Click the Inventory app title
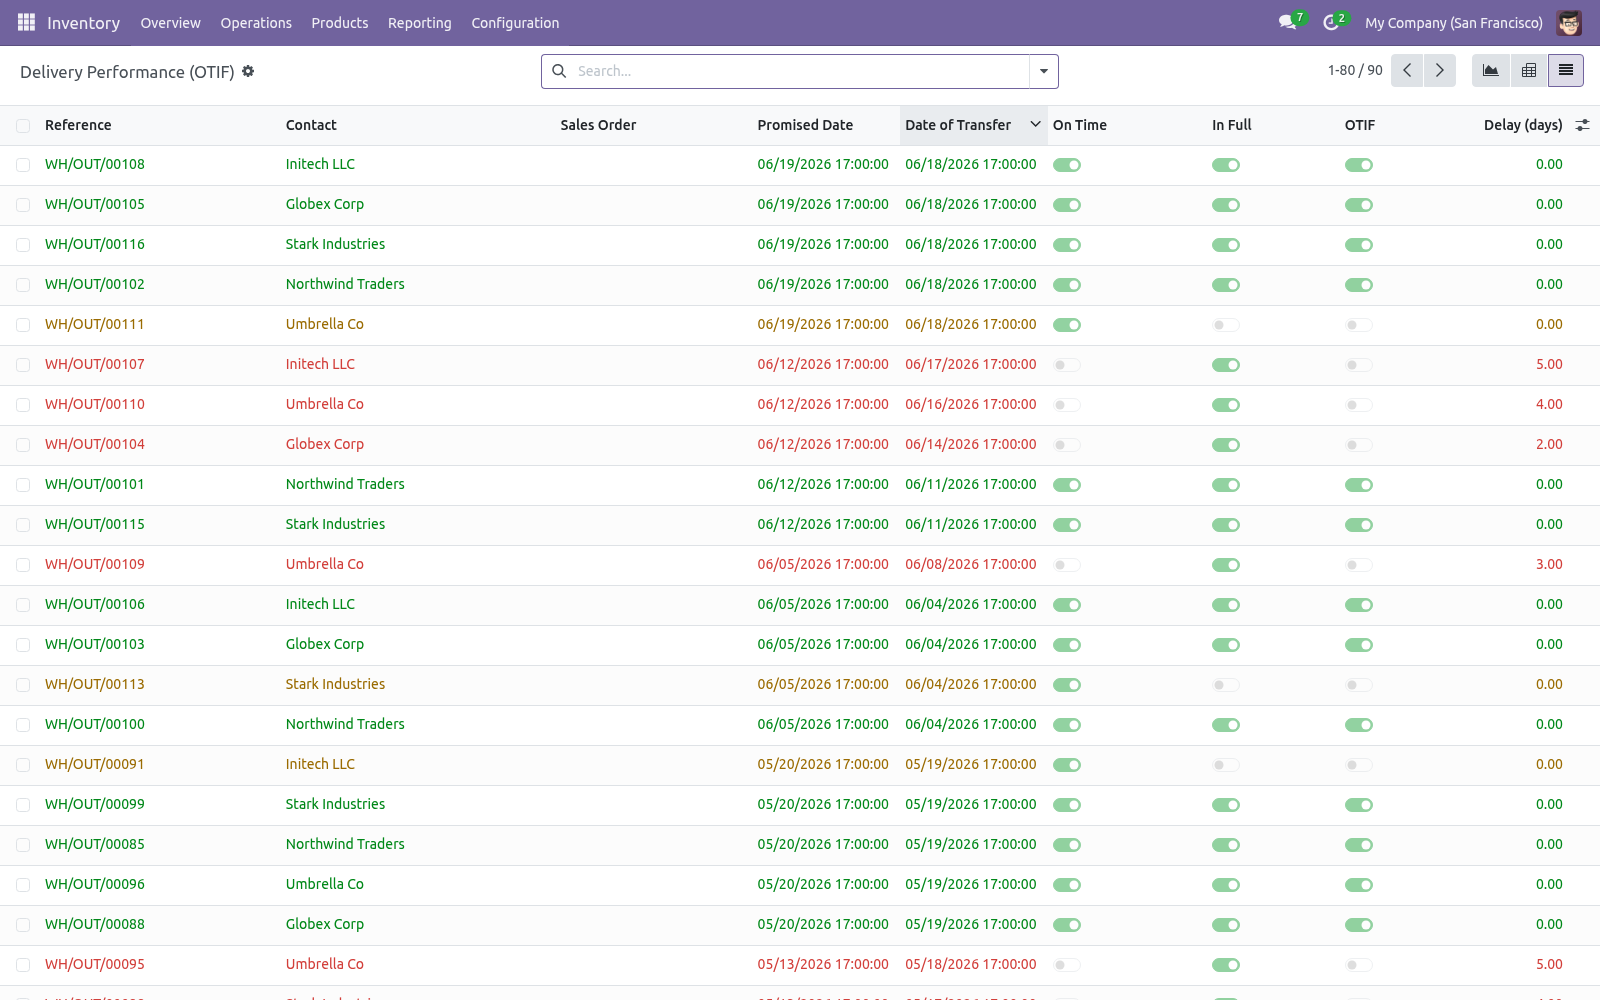Screen dimensions: 1600x1000 click(83, 22)
